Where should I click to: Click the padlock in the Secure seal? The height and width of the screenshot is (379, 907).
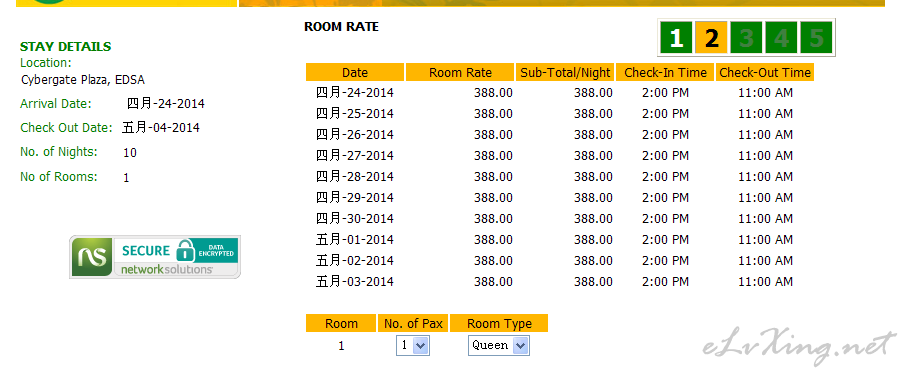point(185,251)
